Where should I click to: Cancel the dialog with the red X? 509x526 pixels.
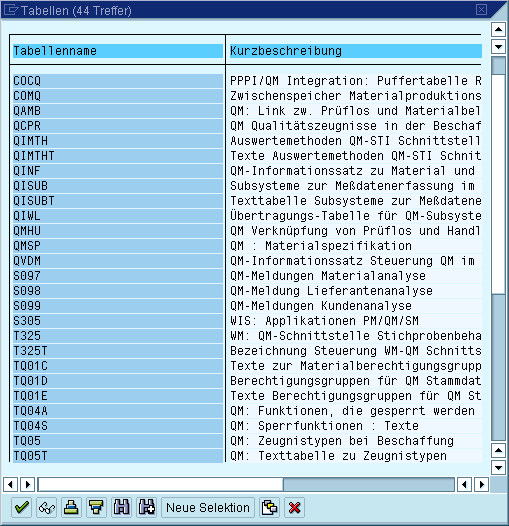point(294,507)
